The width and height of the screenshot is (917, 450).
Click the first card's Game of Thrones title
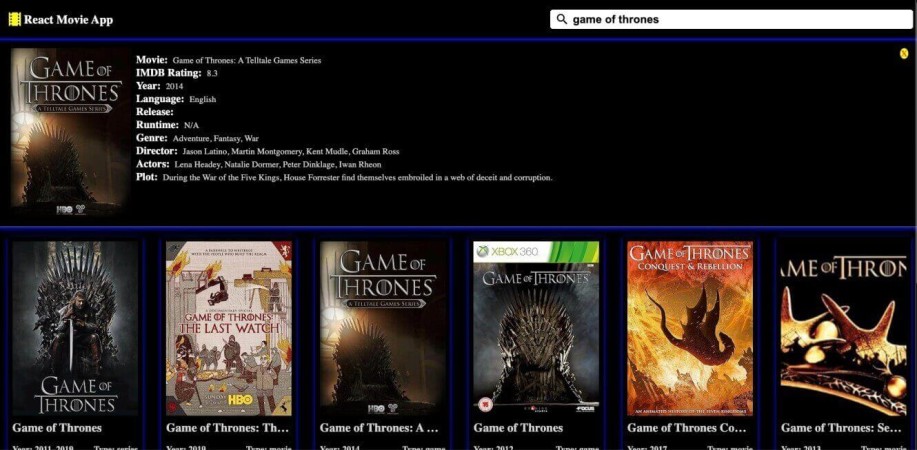point(57,428)
